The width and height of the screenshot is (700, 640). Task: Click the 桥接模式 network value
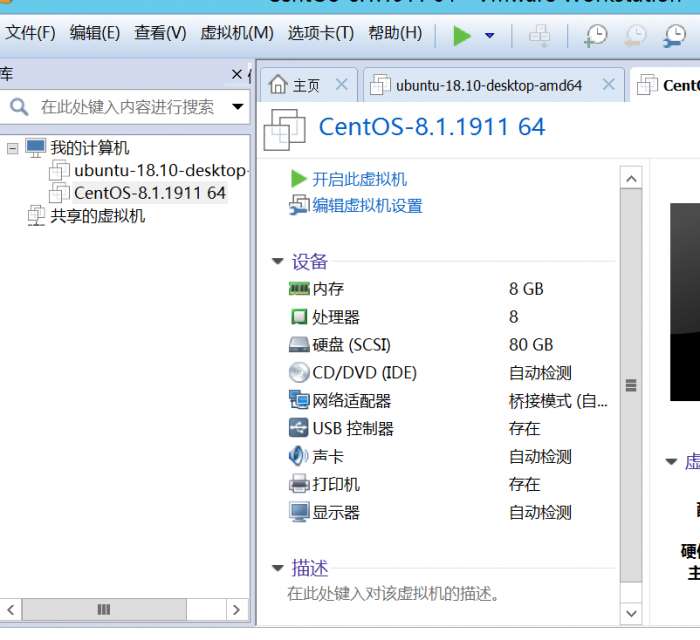(558, 400)
